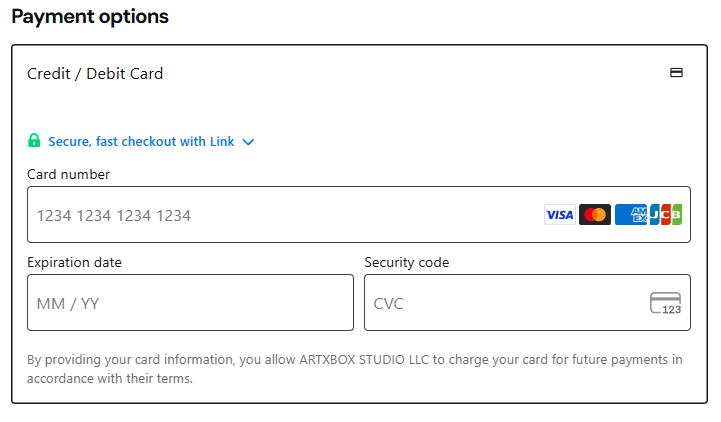Click the "Security code" label
This screenshot has width=721, height=422.
407,262
